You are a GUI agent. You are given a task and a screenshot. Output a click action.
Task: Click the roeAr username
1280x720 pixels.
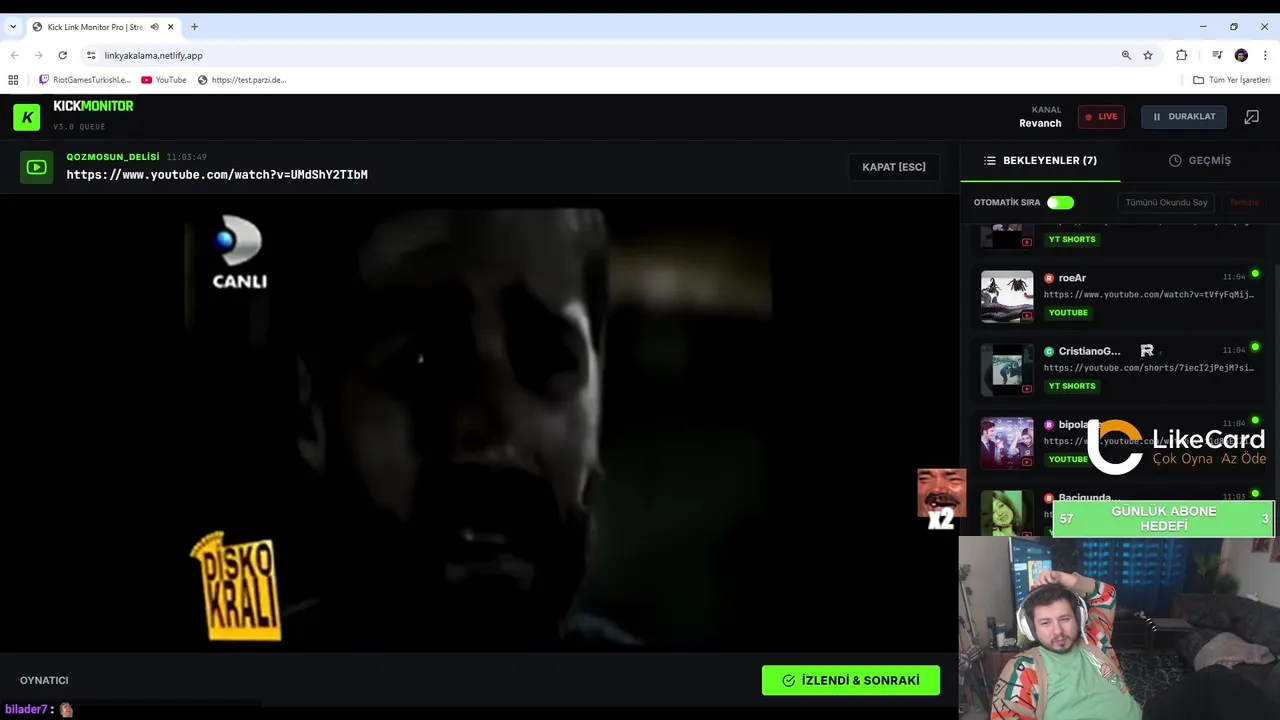(x=1072, y=278)
